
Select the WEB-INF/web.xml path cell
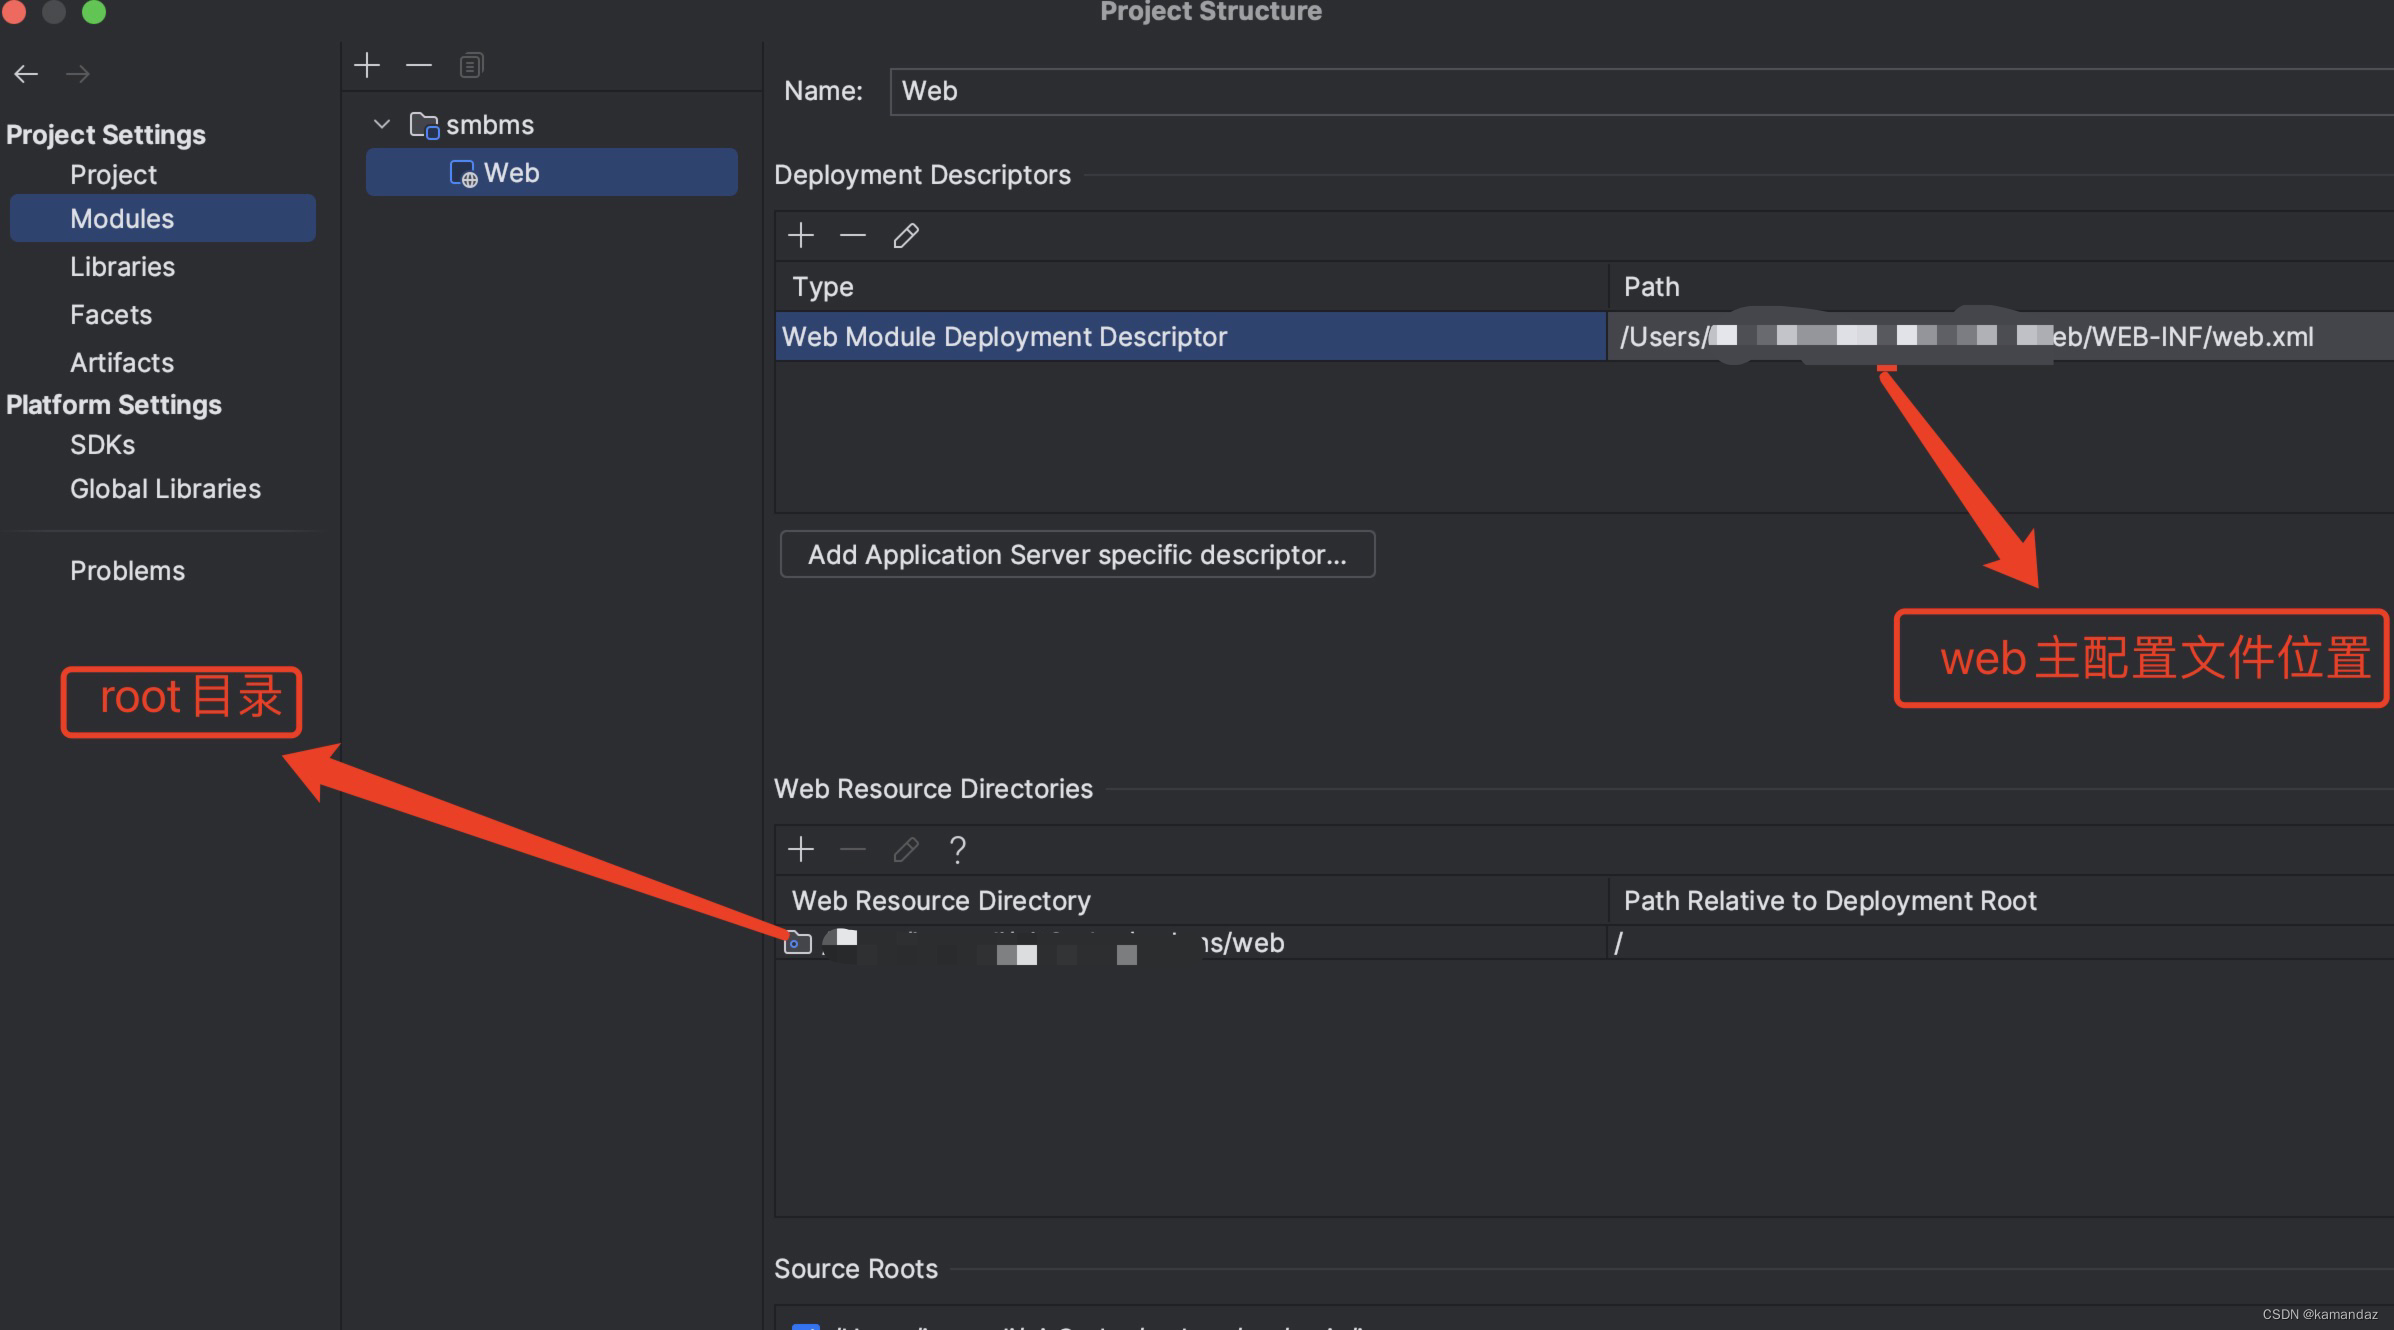click(2001, 337)
